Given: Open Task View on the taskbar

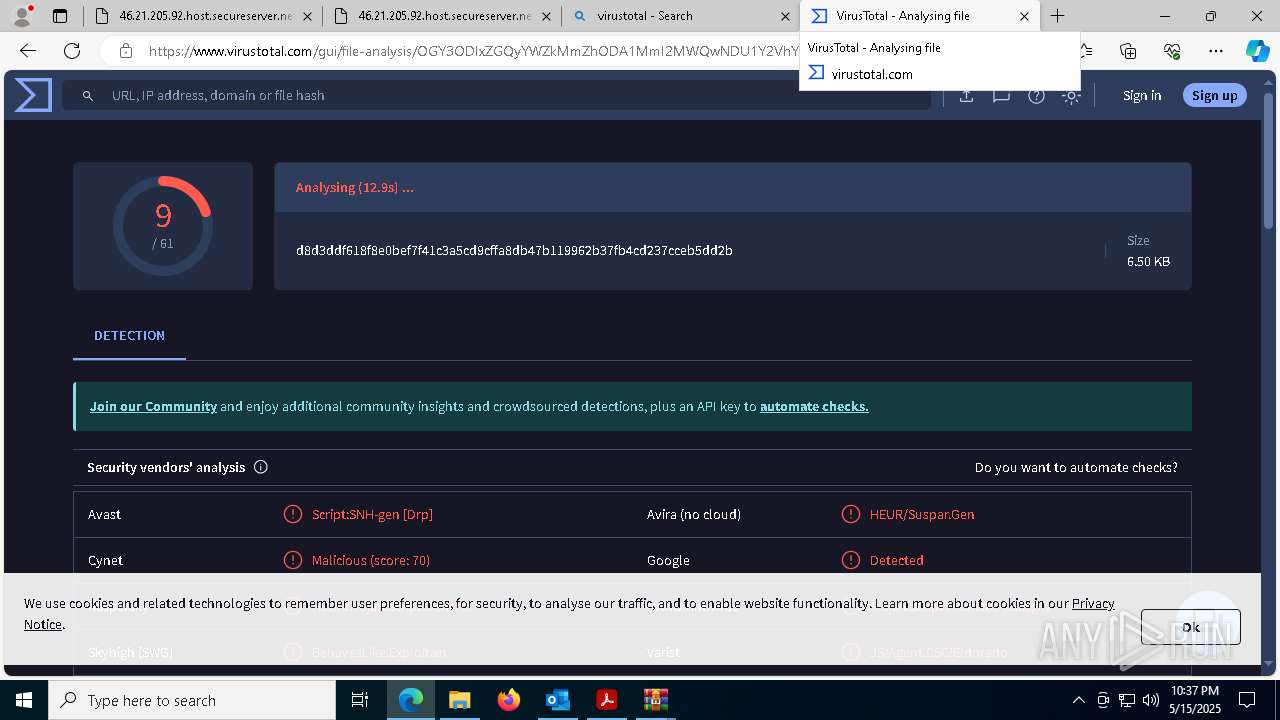Looking at the screenshot, I should 360,700.
